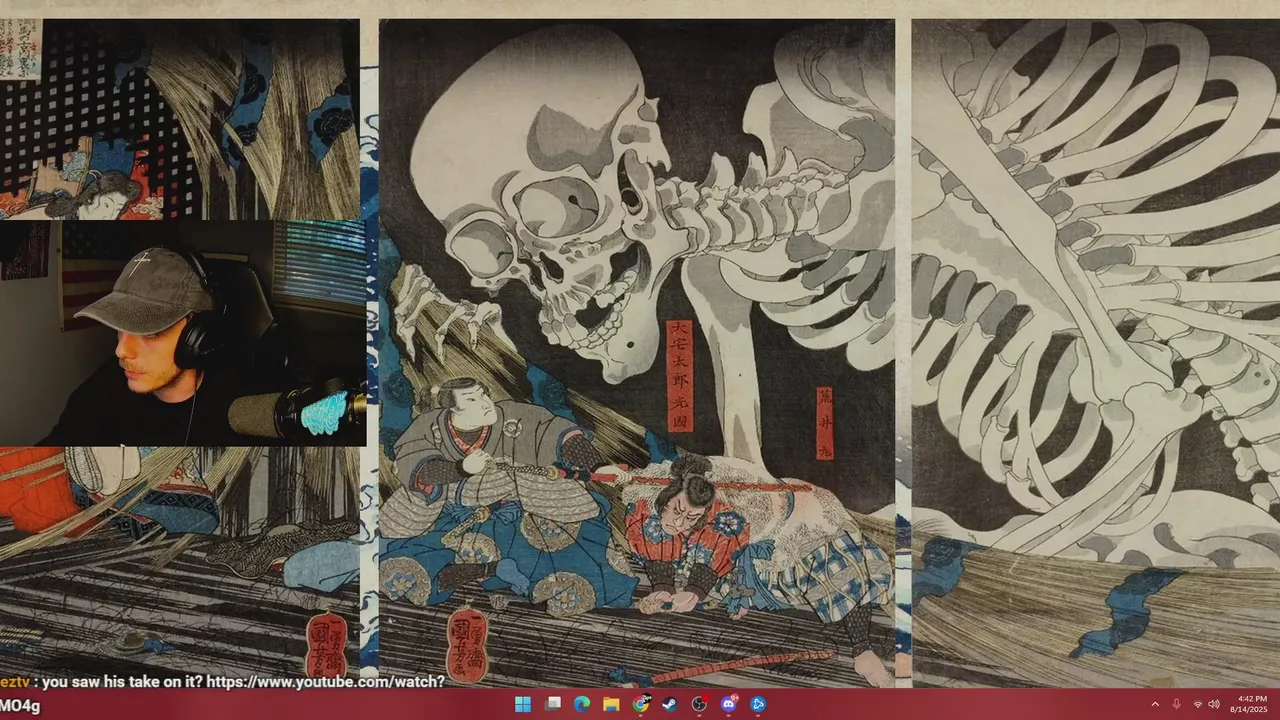Launch Microsoft Edge from the taskbar
The width and height of the screenshot is (1280, 720).
coord(582,704)
